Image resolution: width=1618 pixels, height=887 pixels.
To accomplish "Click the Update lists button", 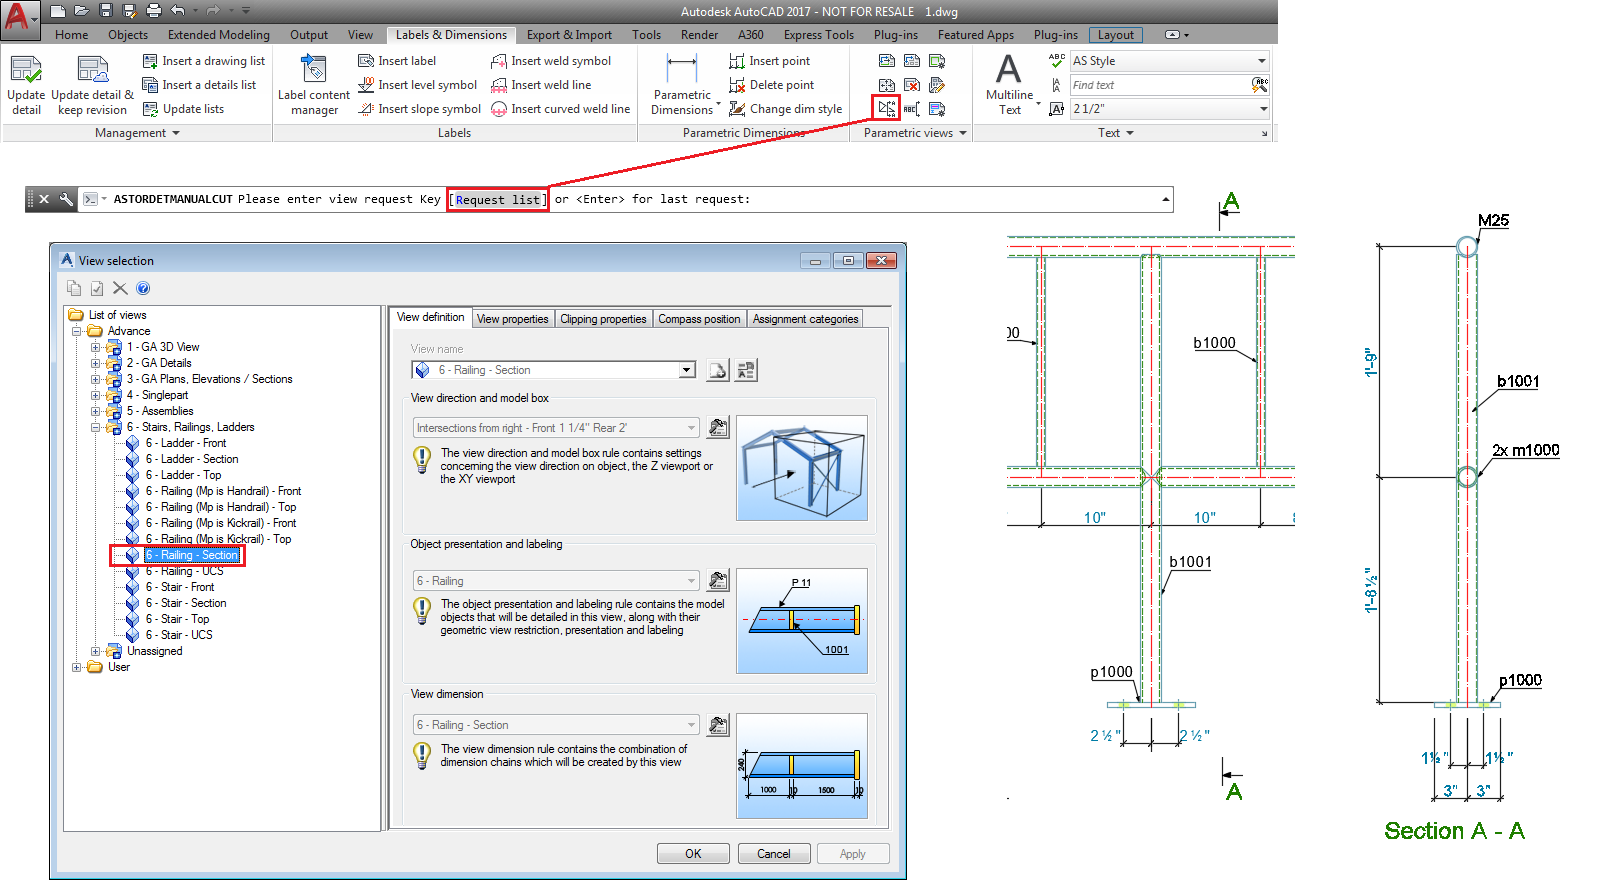I will tap(183, 109).
